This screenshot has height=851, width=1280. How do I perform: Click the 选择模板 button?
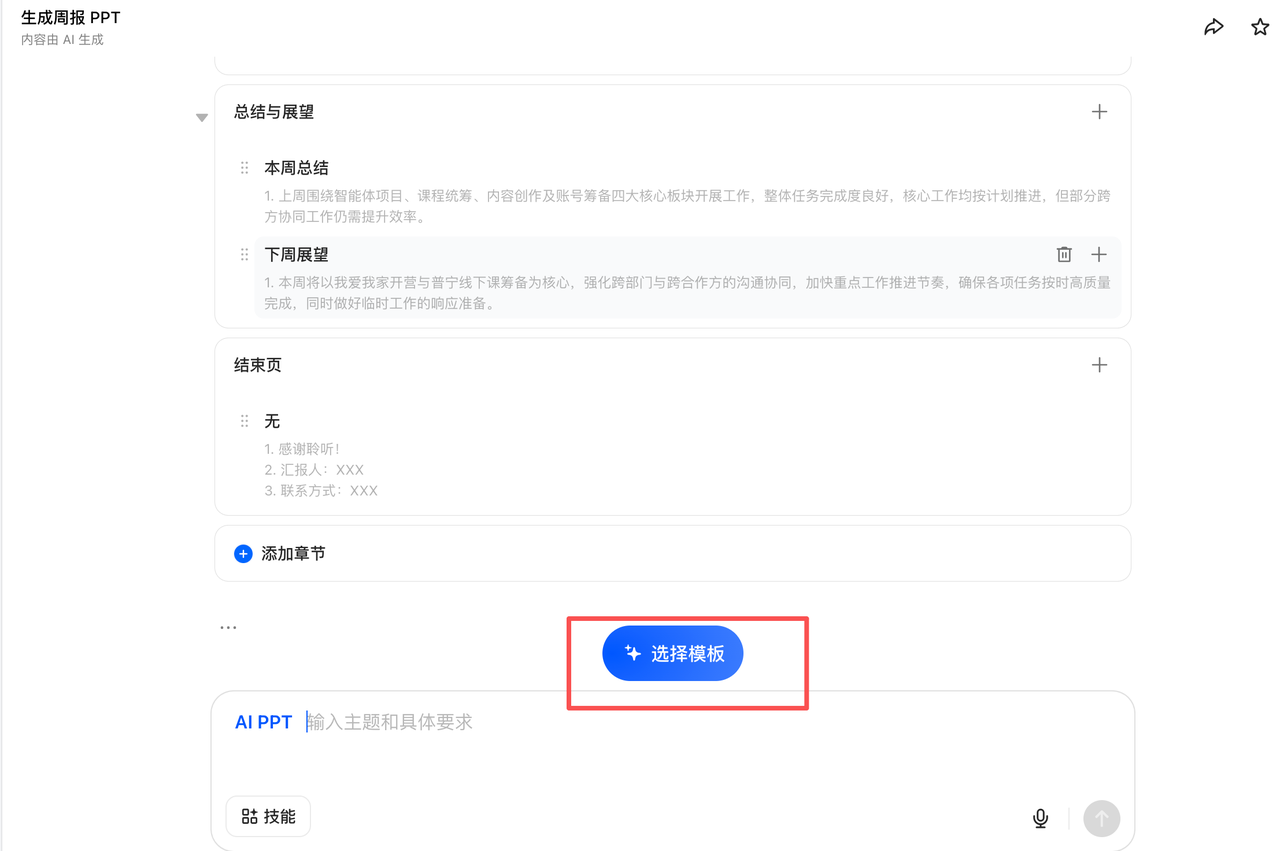click(672, 654)
